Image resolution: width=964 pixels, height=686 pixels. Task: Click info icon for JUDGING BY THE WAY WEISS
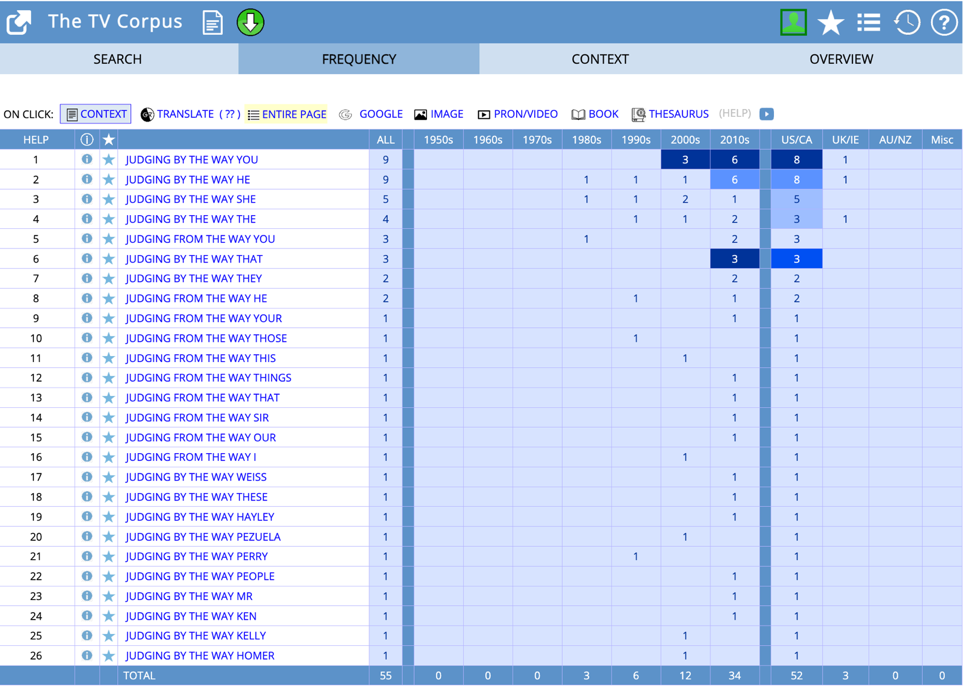pyautogui.click(x=87, y=476)
